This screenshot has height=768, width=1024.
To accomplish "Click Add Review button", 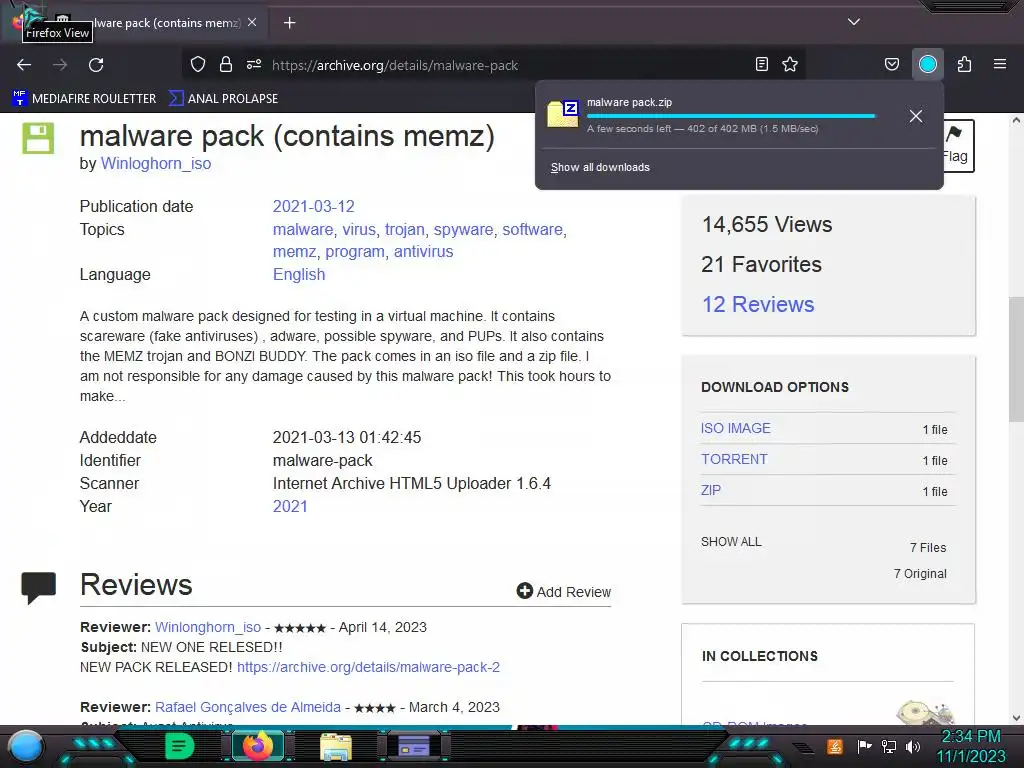I will [564, 592].
